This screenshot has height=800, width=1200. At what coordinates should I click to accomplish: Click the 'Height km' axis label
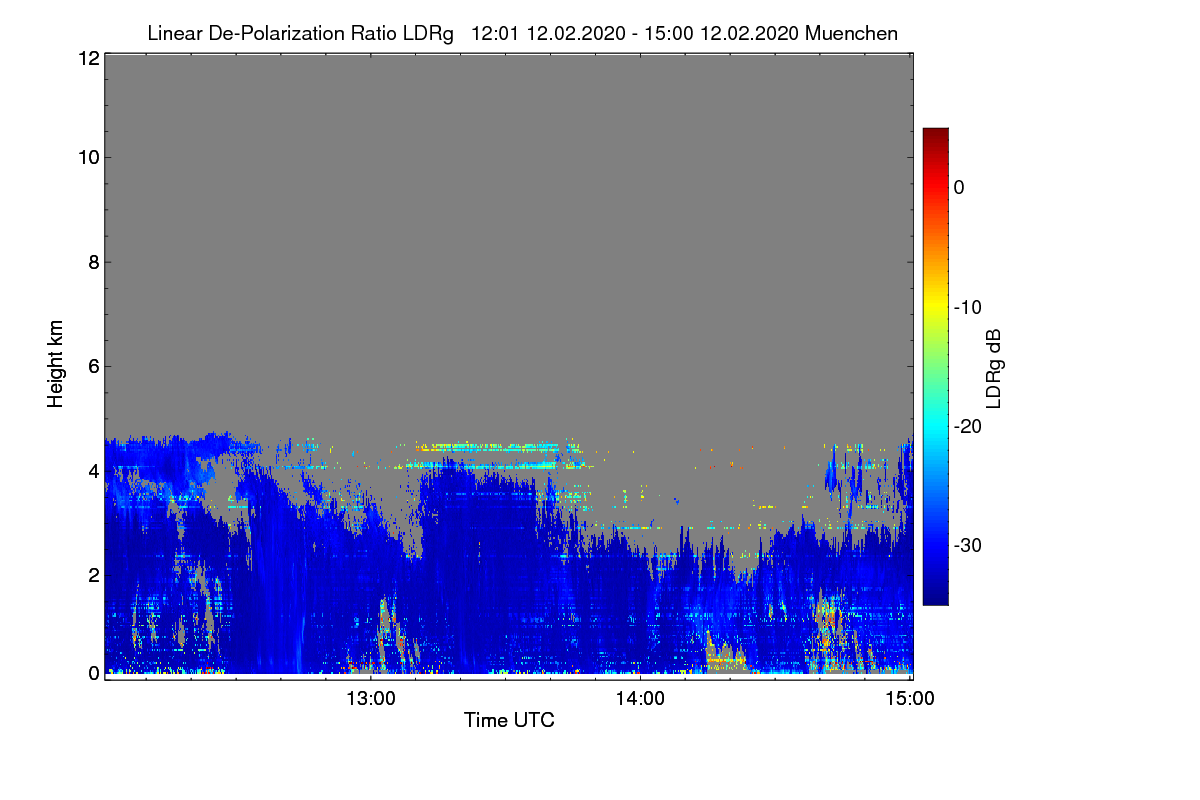pyautogui.click(x=56, y=364)
